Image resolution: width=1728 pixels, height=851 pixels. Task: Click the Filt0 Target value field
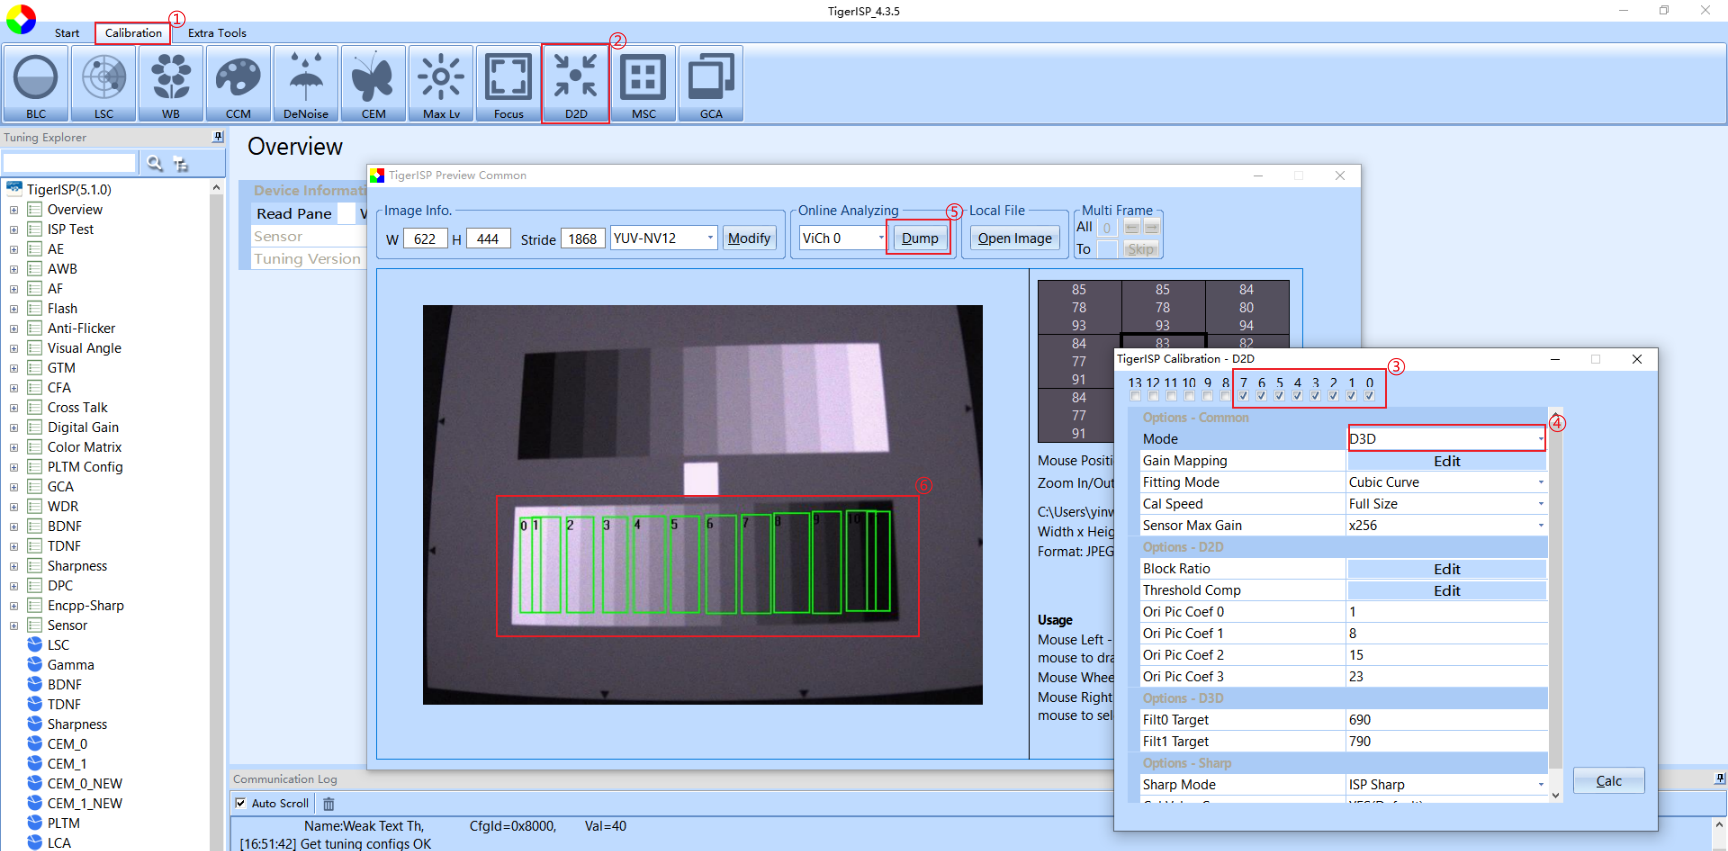[x=1446, y=720]
